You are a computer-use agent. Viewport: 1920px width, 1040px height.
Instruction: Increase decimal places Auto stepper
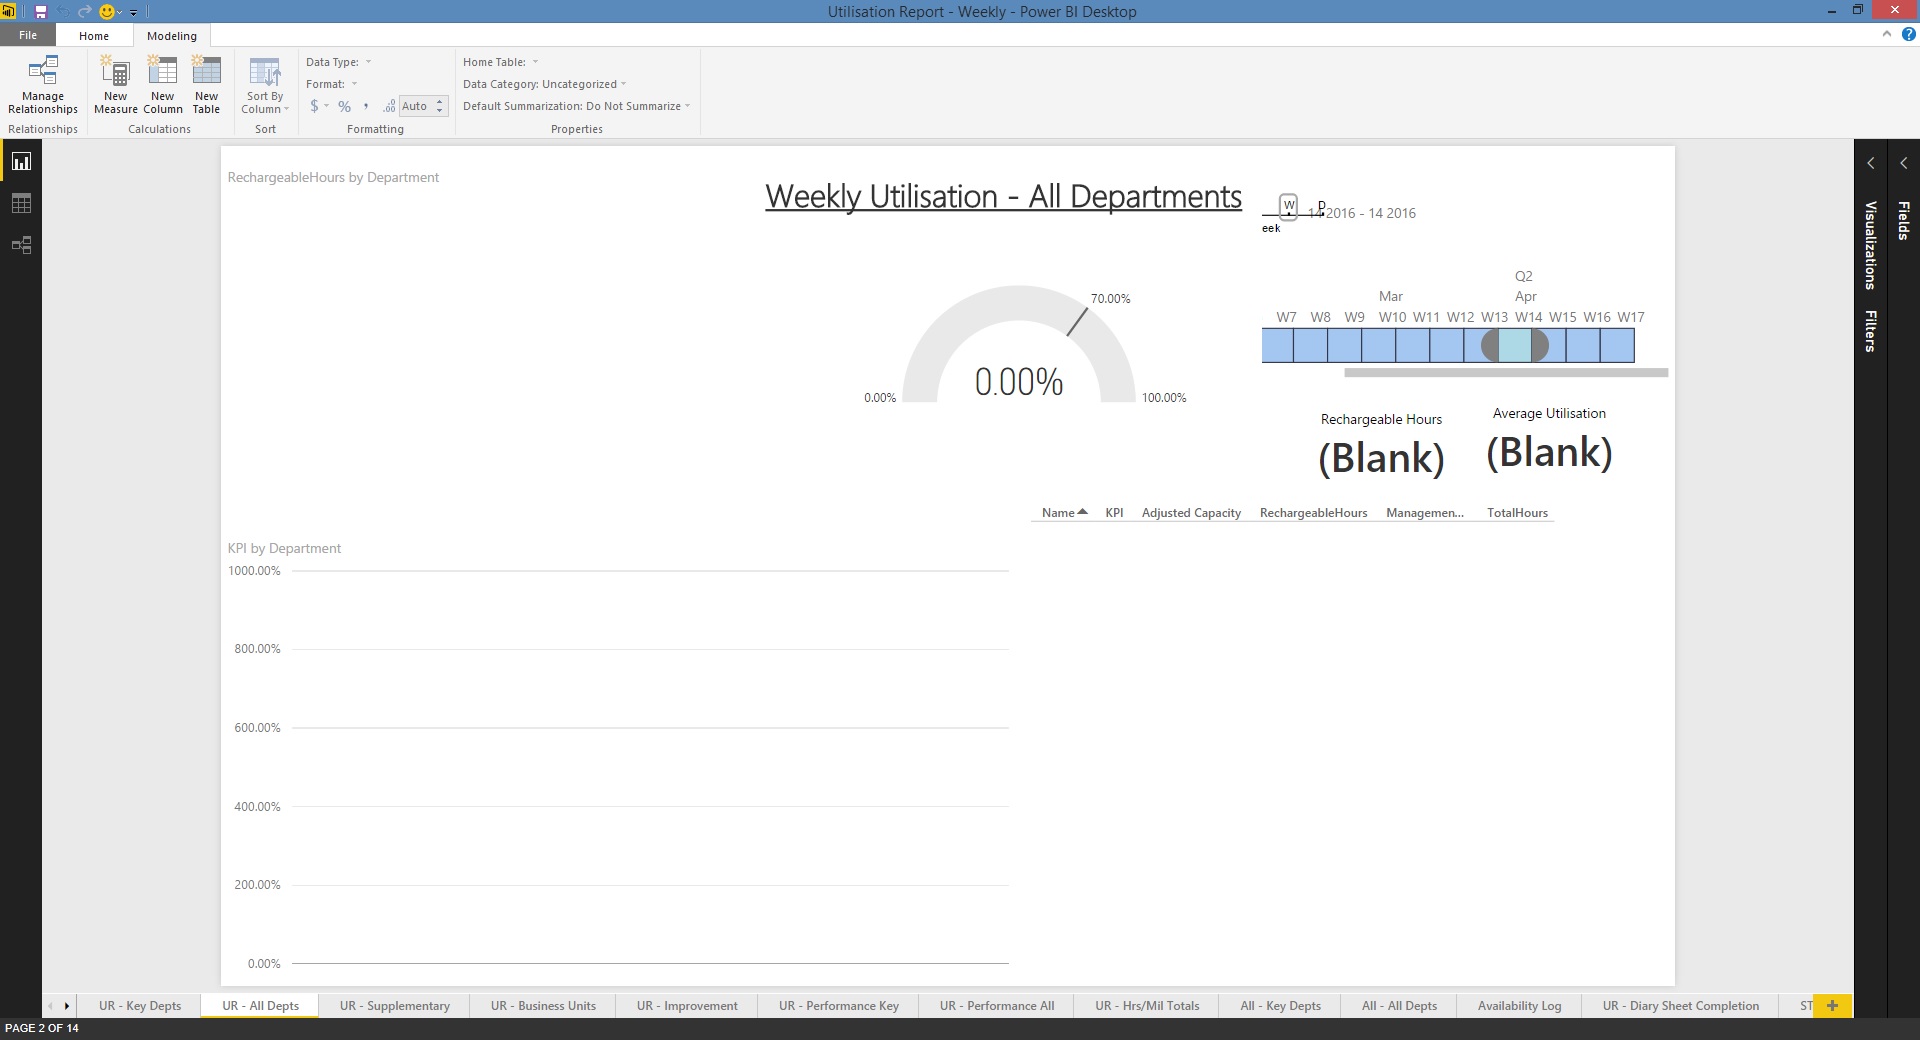(439, 102)
